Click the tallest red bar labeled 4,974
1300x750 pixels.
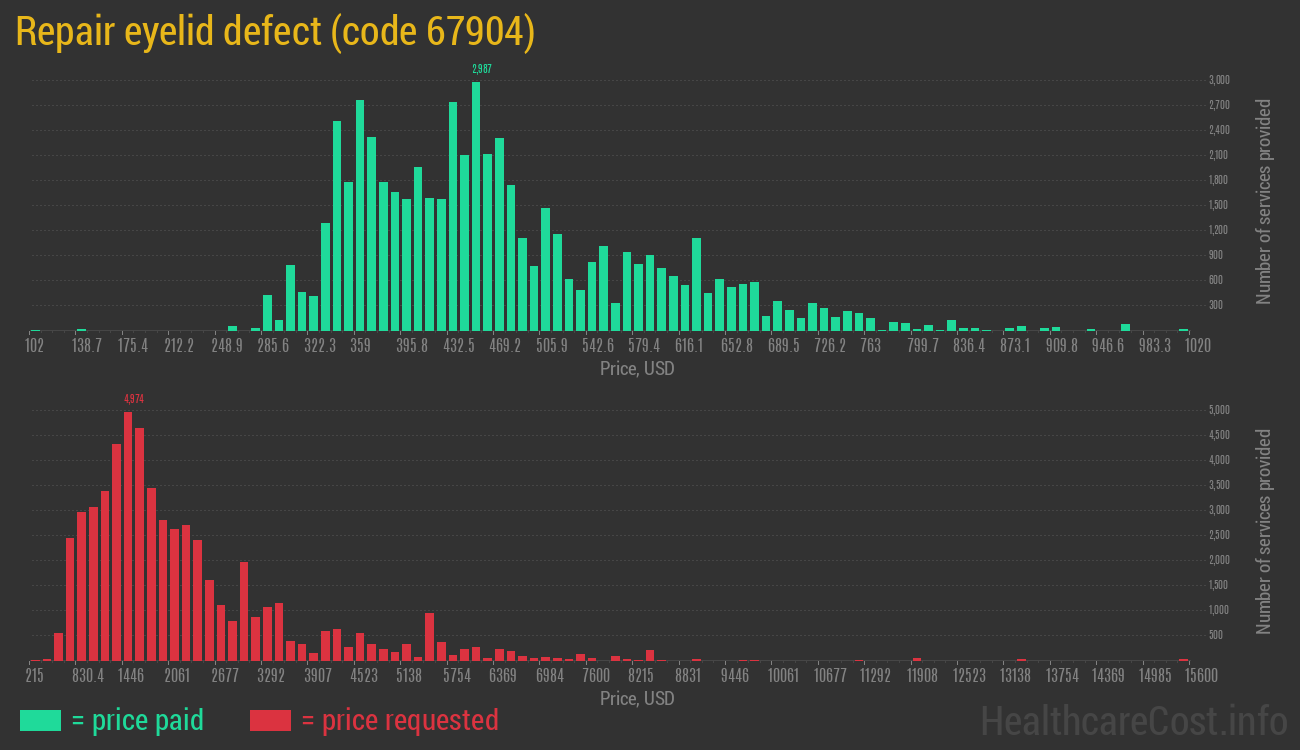click(128, 535)
